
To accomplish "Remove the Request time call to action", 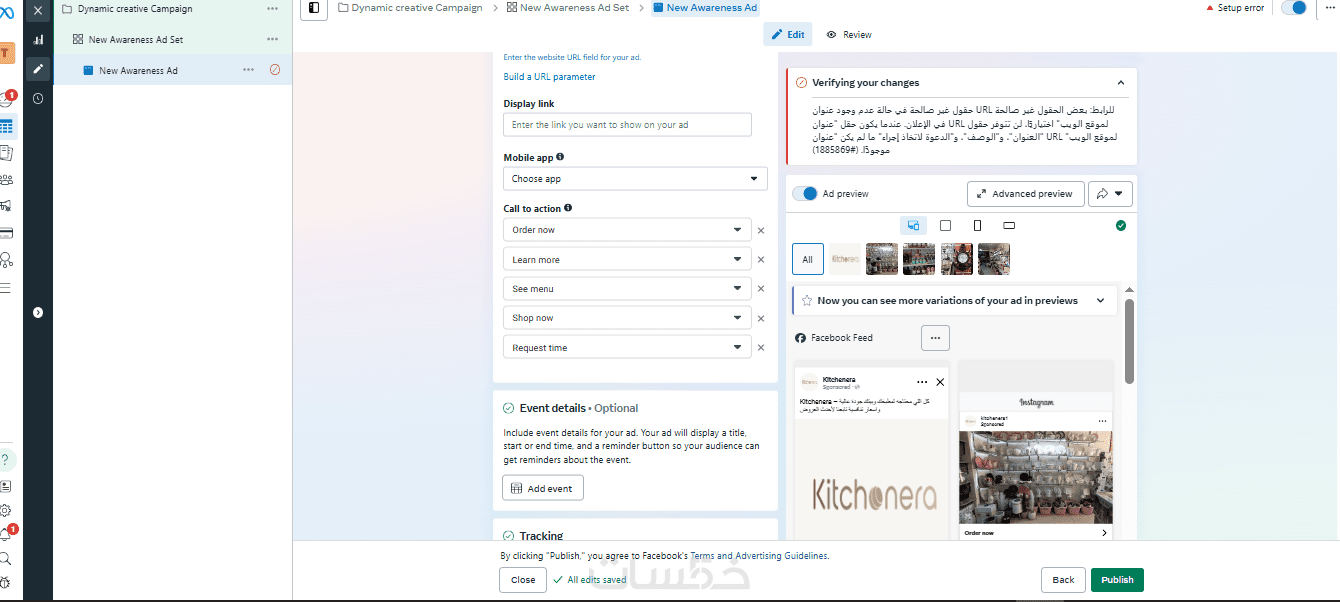I will pyautogui.click(x=761, y=348).
